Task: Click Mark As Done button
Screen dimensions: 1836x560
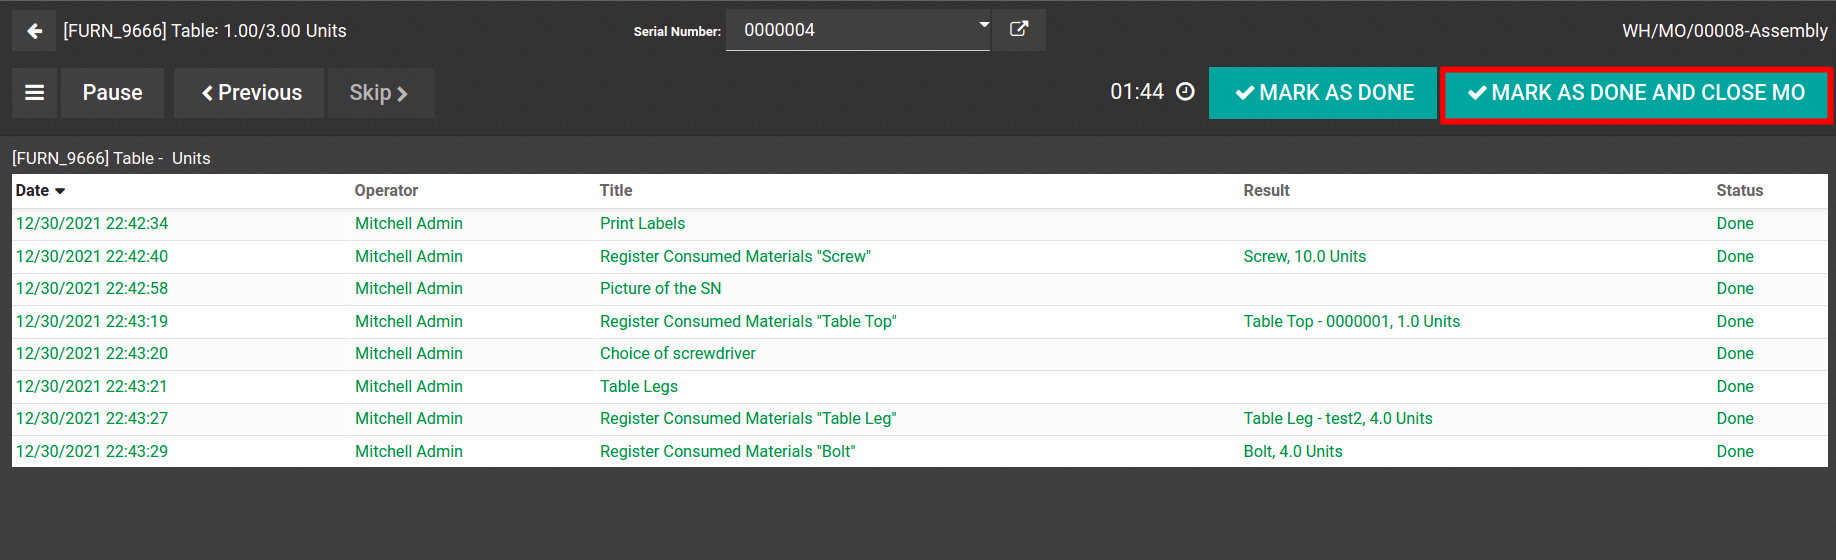Action: 1322,93
